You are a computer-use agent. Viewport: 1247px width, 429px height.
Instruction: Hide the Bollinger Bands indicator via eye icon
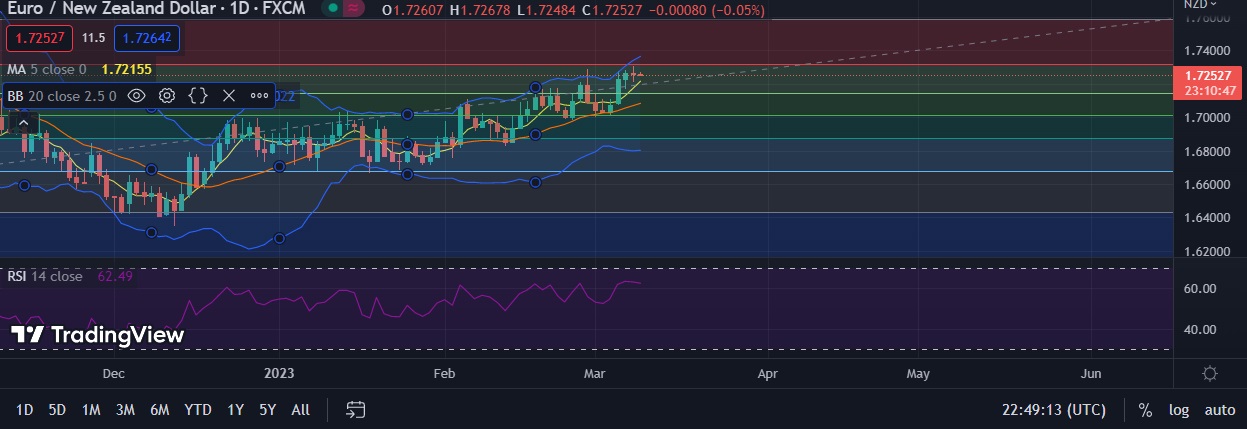(x=138, y=96)
